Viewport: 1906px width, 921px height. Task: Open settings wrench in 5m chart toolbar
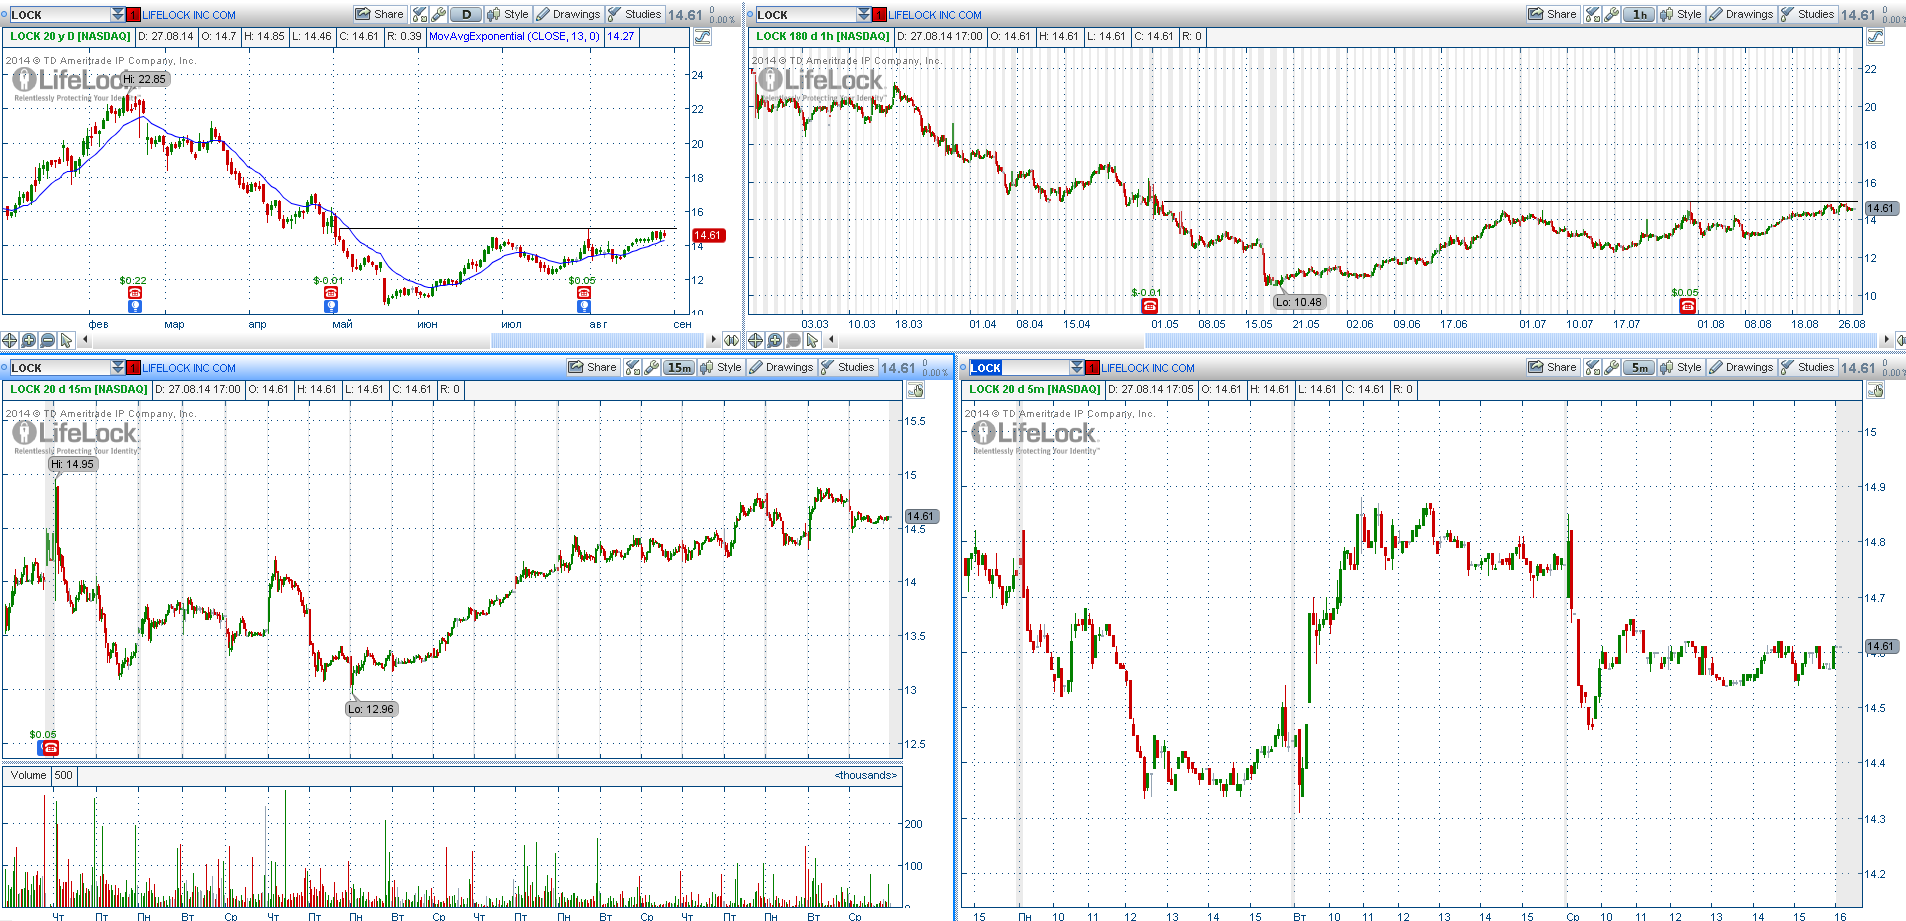pos(1612,367)
